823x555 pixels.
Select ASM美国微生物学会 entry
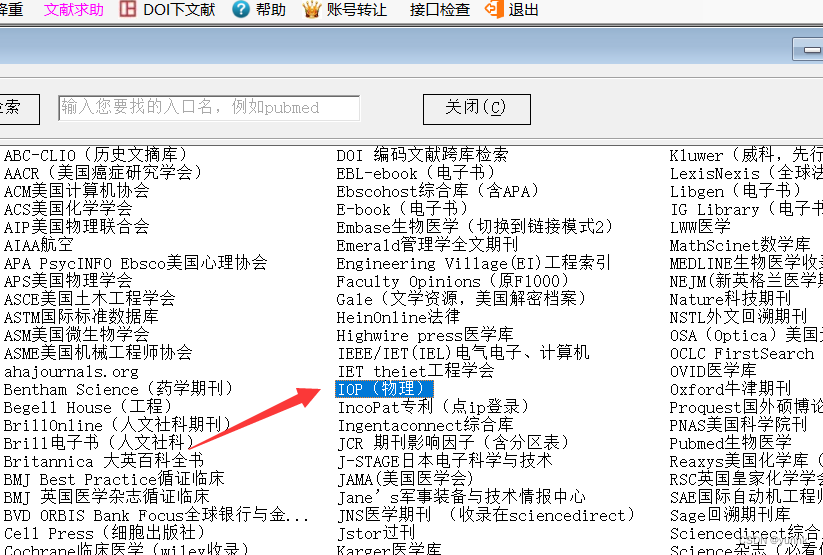pyautogui.click(x=77, y=335)
